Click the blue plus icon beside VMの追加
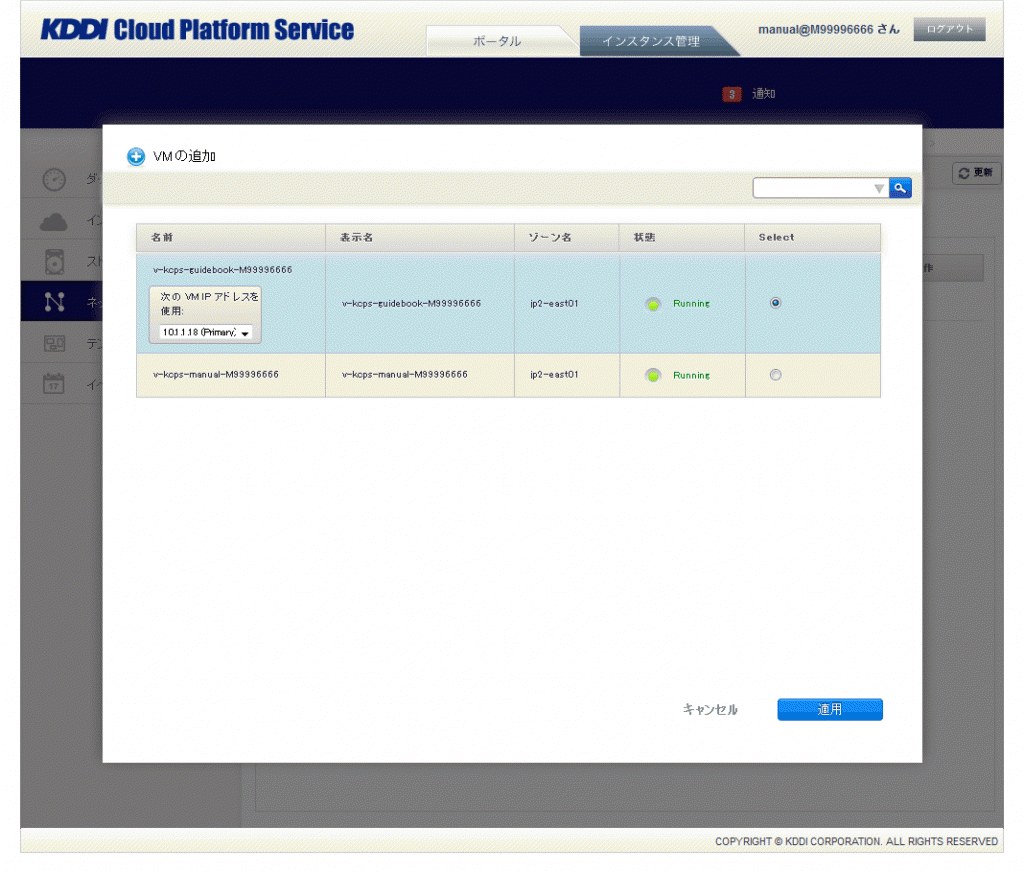 pyautogui.click(x=136, y=157)
